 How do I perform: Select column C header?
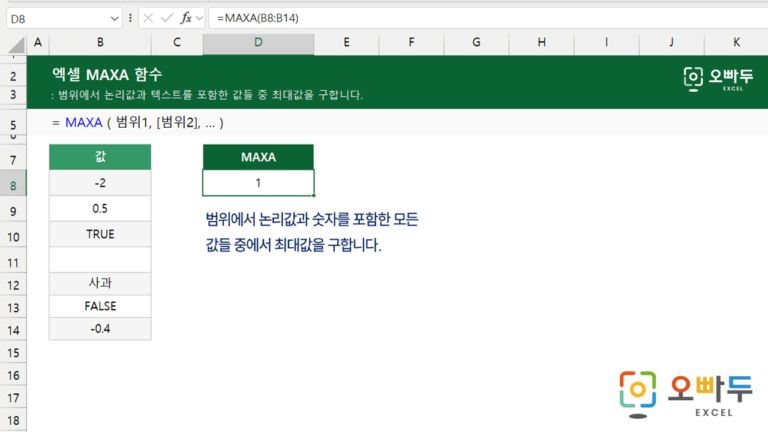click(177, 43)
